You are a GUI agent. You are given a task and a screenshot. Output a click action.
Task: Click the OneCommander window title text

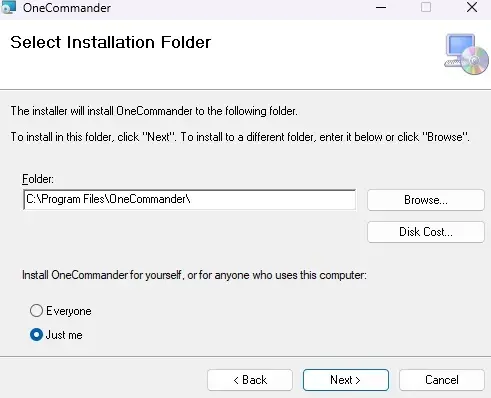click(67, 8)
